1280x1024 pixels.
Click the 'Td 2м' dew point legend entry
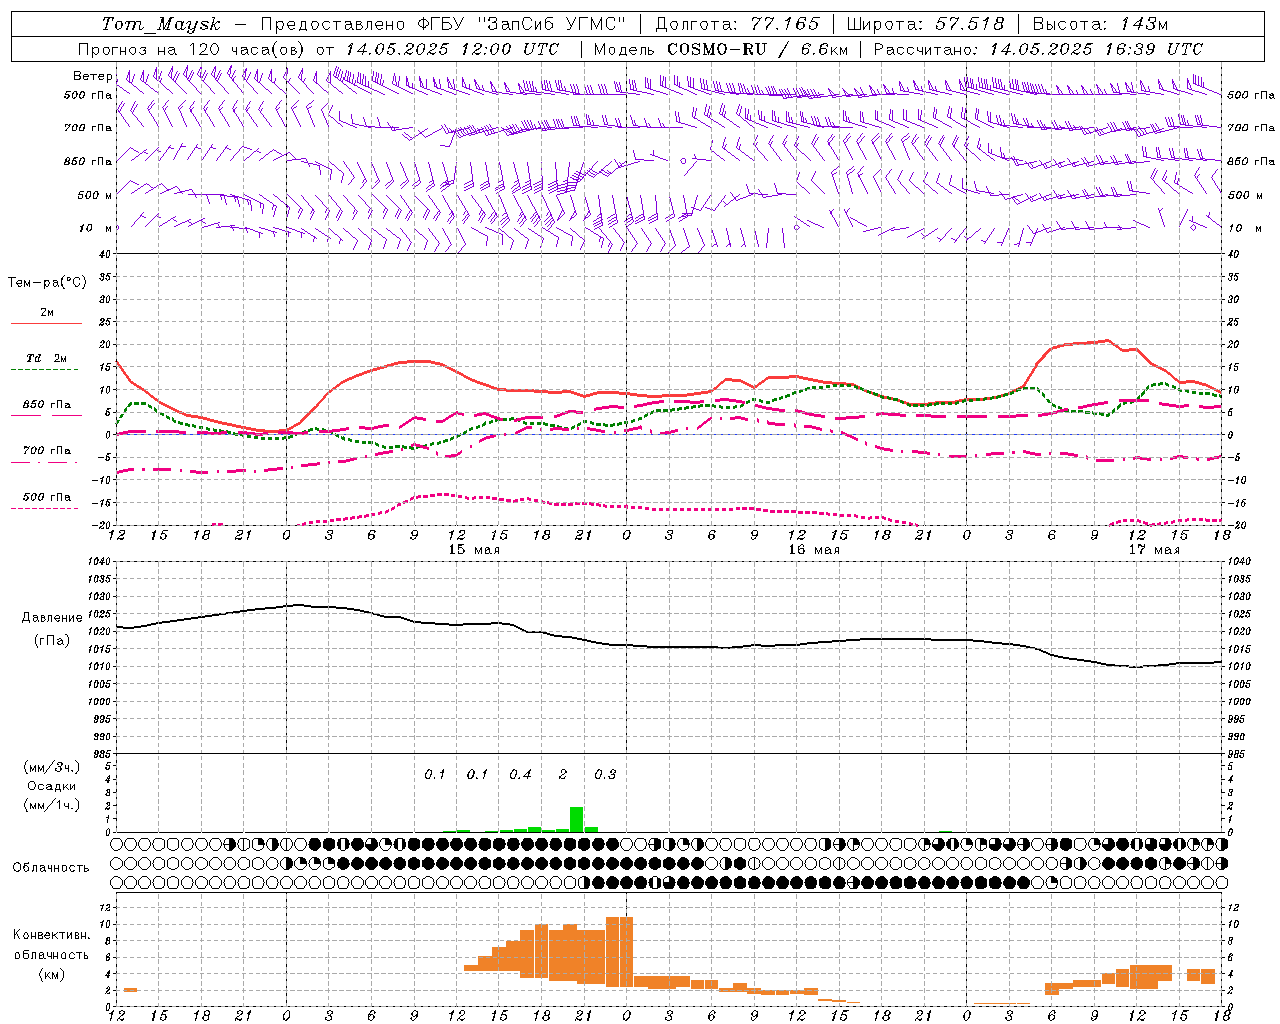pos(46,358)
